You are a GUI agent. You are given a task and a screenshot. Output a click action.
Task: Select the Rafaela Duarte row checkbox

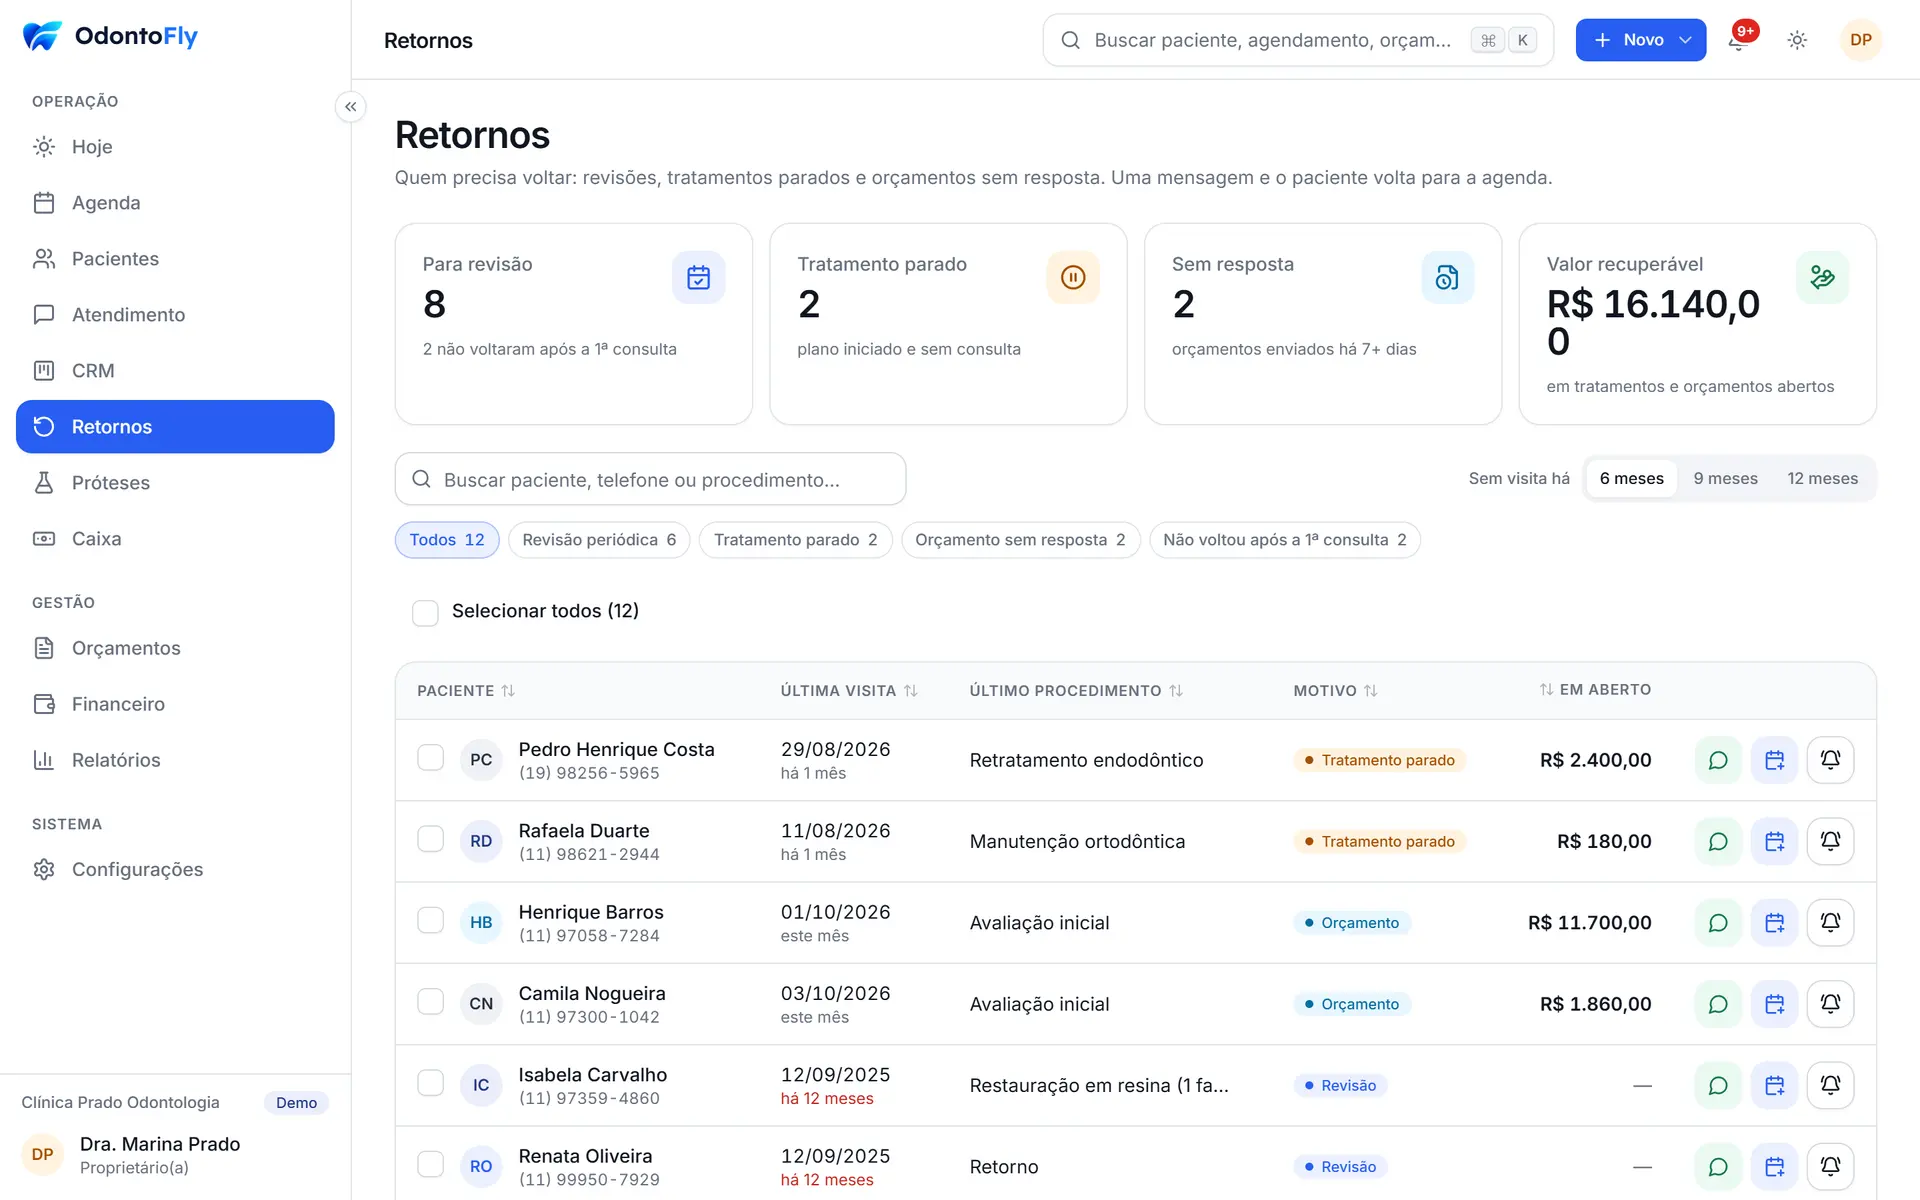point(430,839)
